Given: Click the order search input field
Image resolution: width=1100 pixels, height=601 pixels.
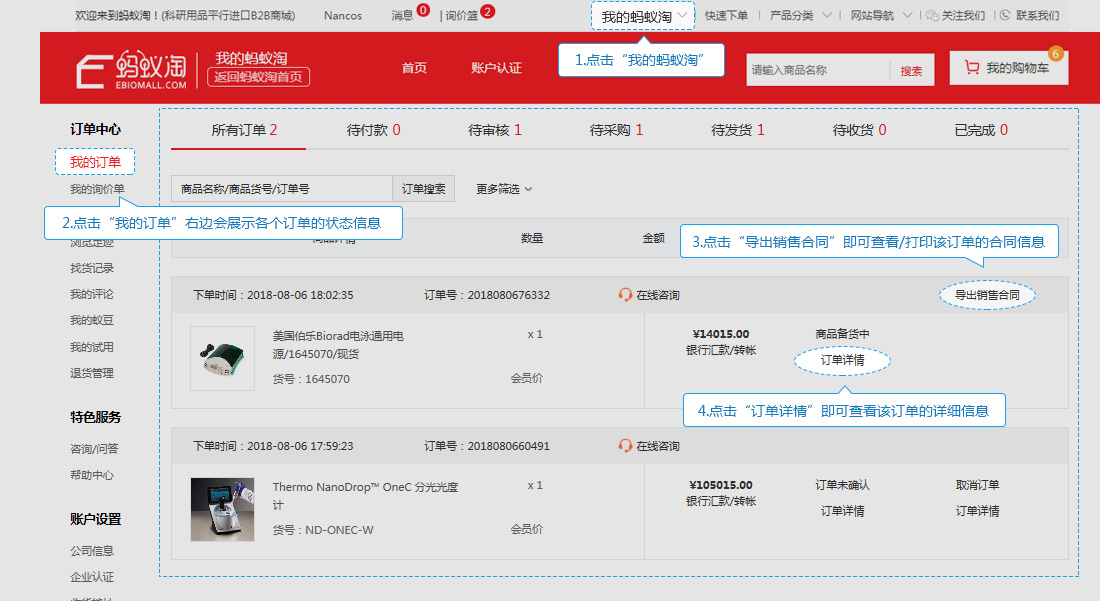Looking at the screenshot, I should 281,189.
